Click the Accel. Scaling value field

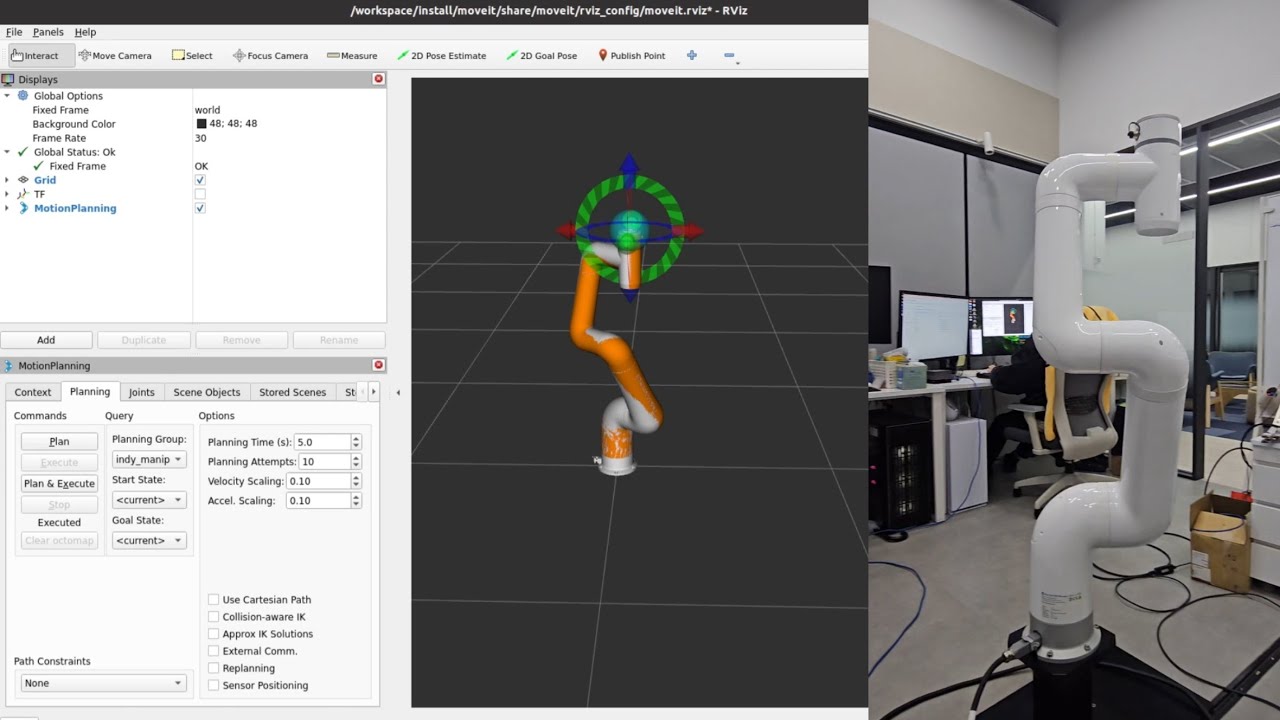coord(318,500)
